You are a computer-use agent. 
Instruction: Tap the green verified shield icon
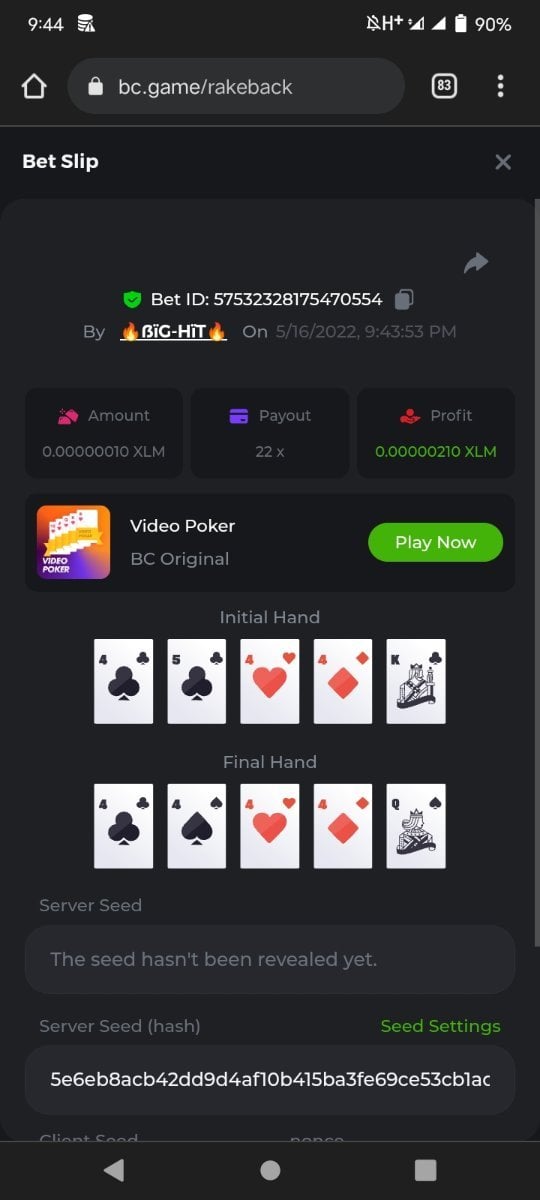coord(132,299)
